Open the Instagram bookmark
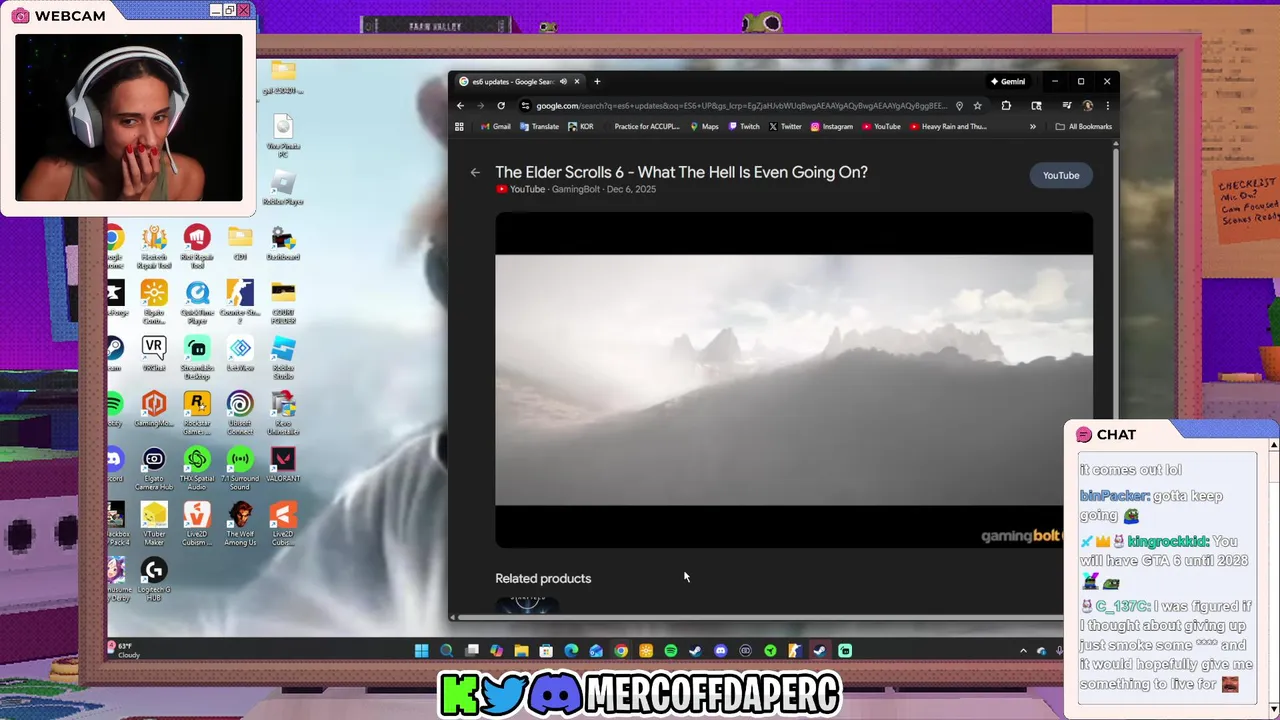Viewport: 1280px width, 720px height. (x=832, y=127)
